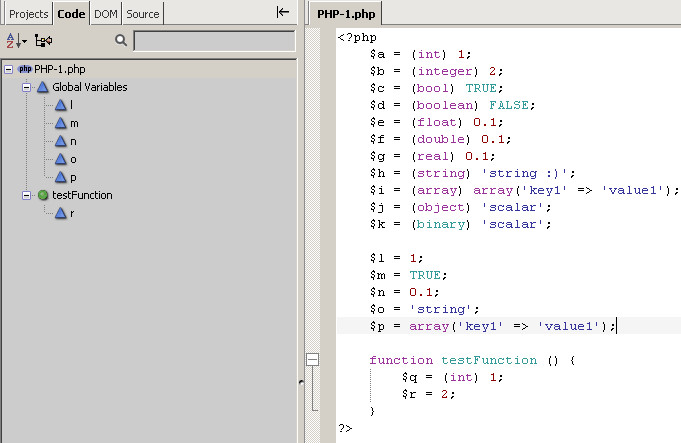Click the $q variable in function body
Screen dimensions: 681x443
click(409, 377)
